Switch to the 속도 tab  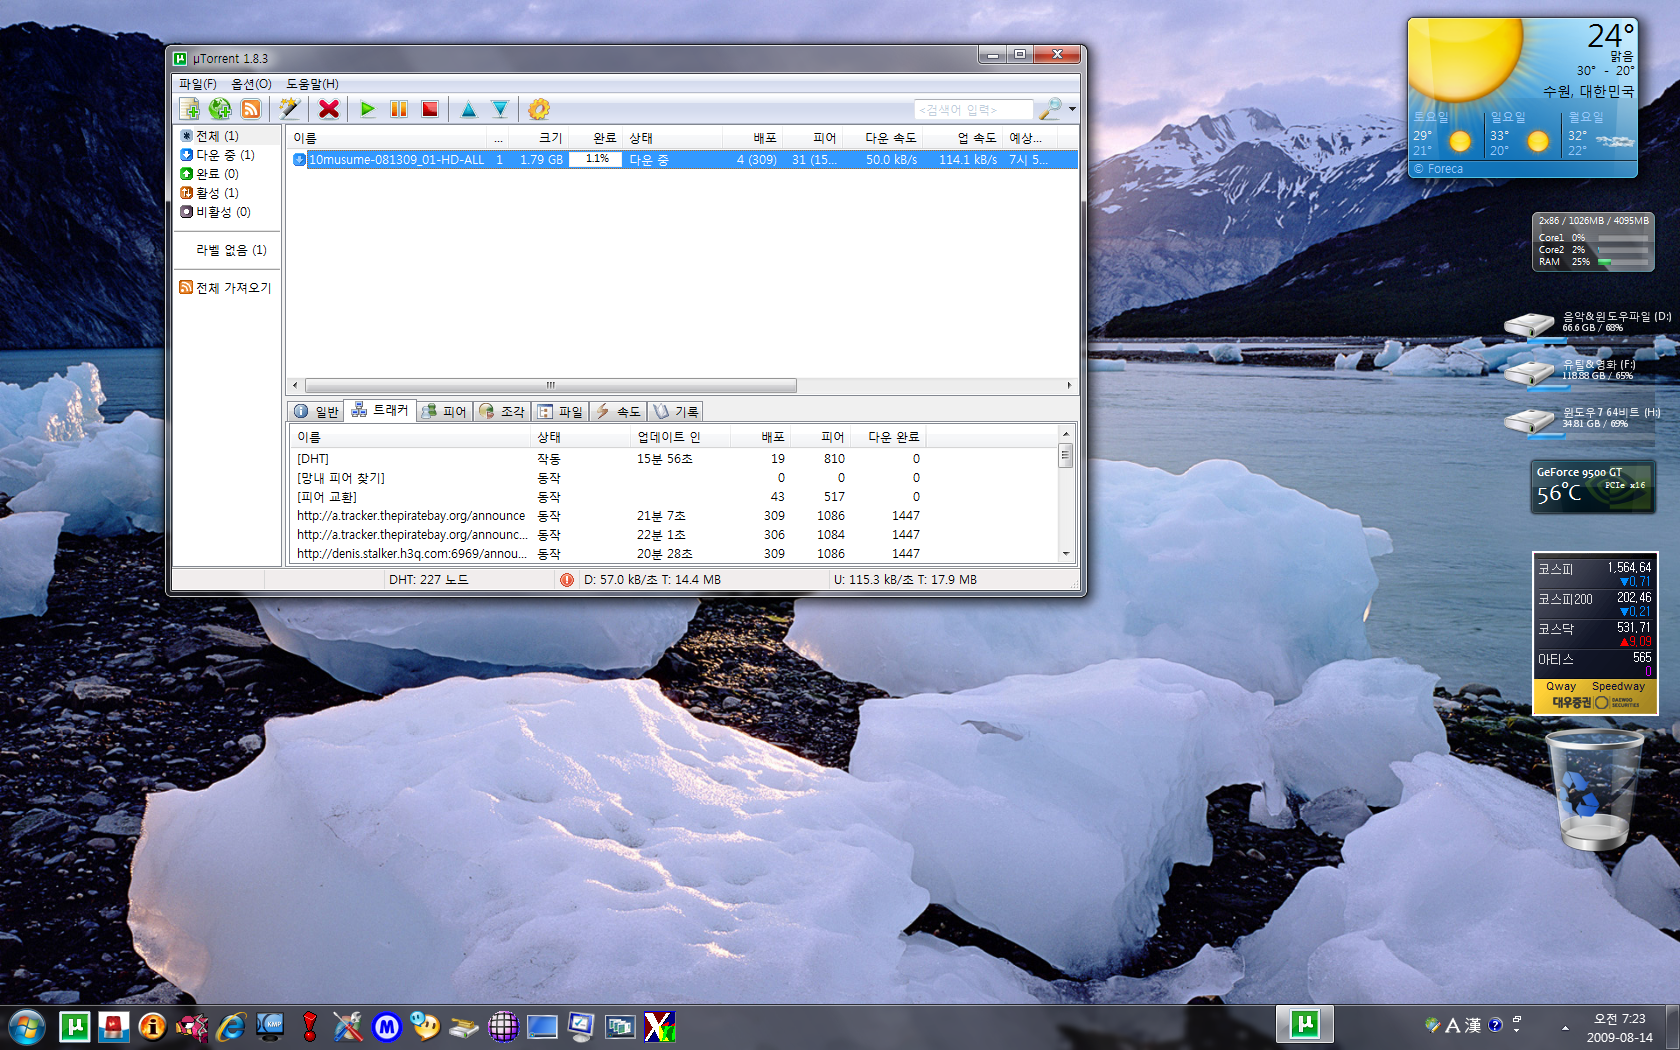[618, 411]
